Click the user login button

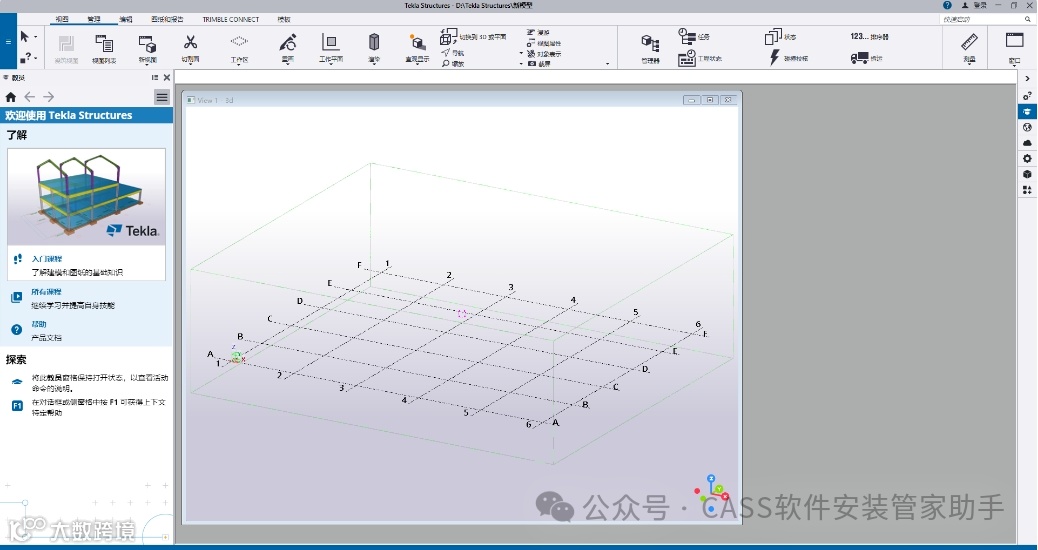pyautogui.click(x=974, y=5)
